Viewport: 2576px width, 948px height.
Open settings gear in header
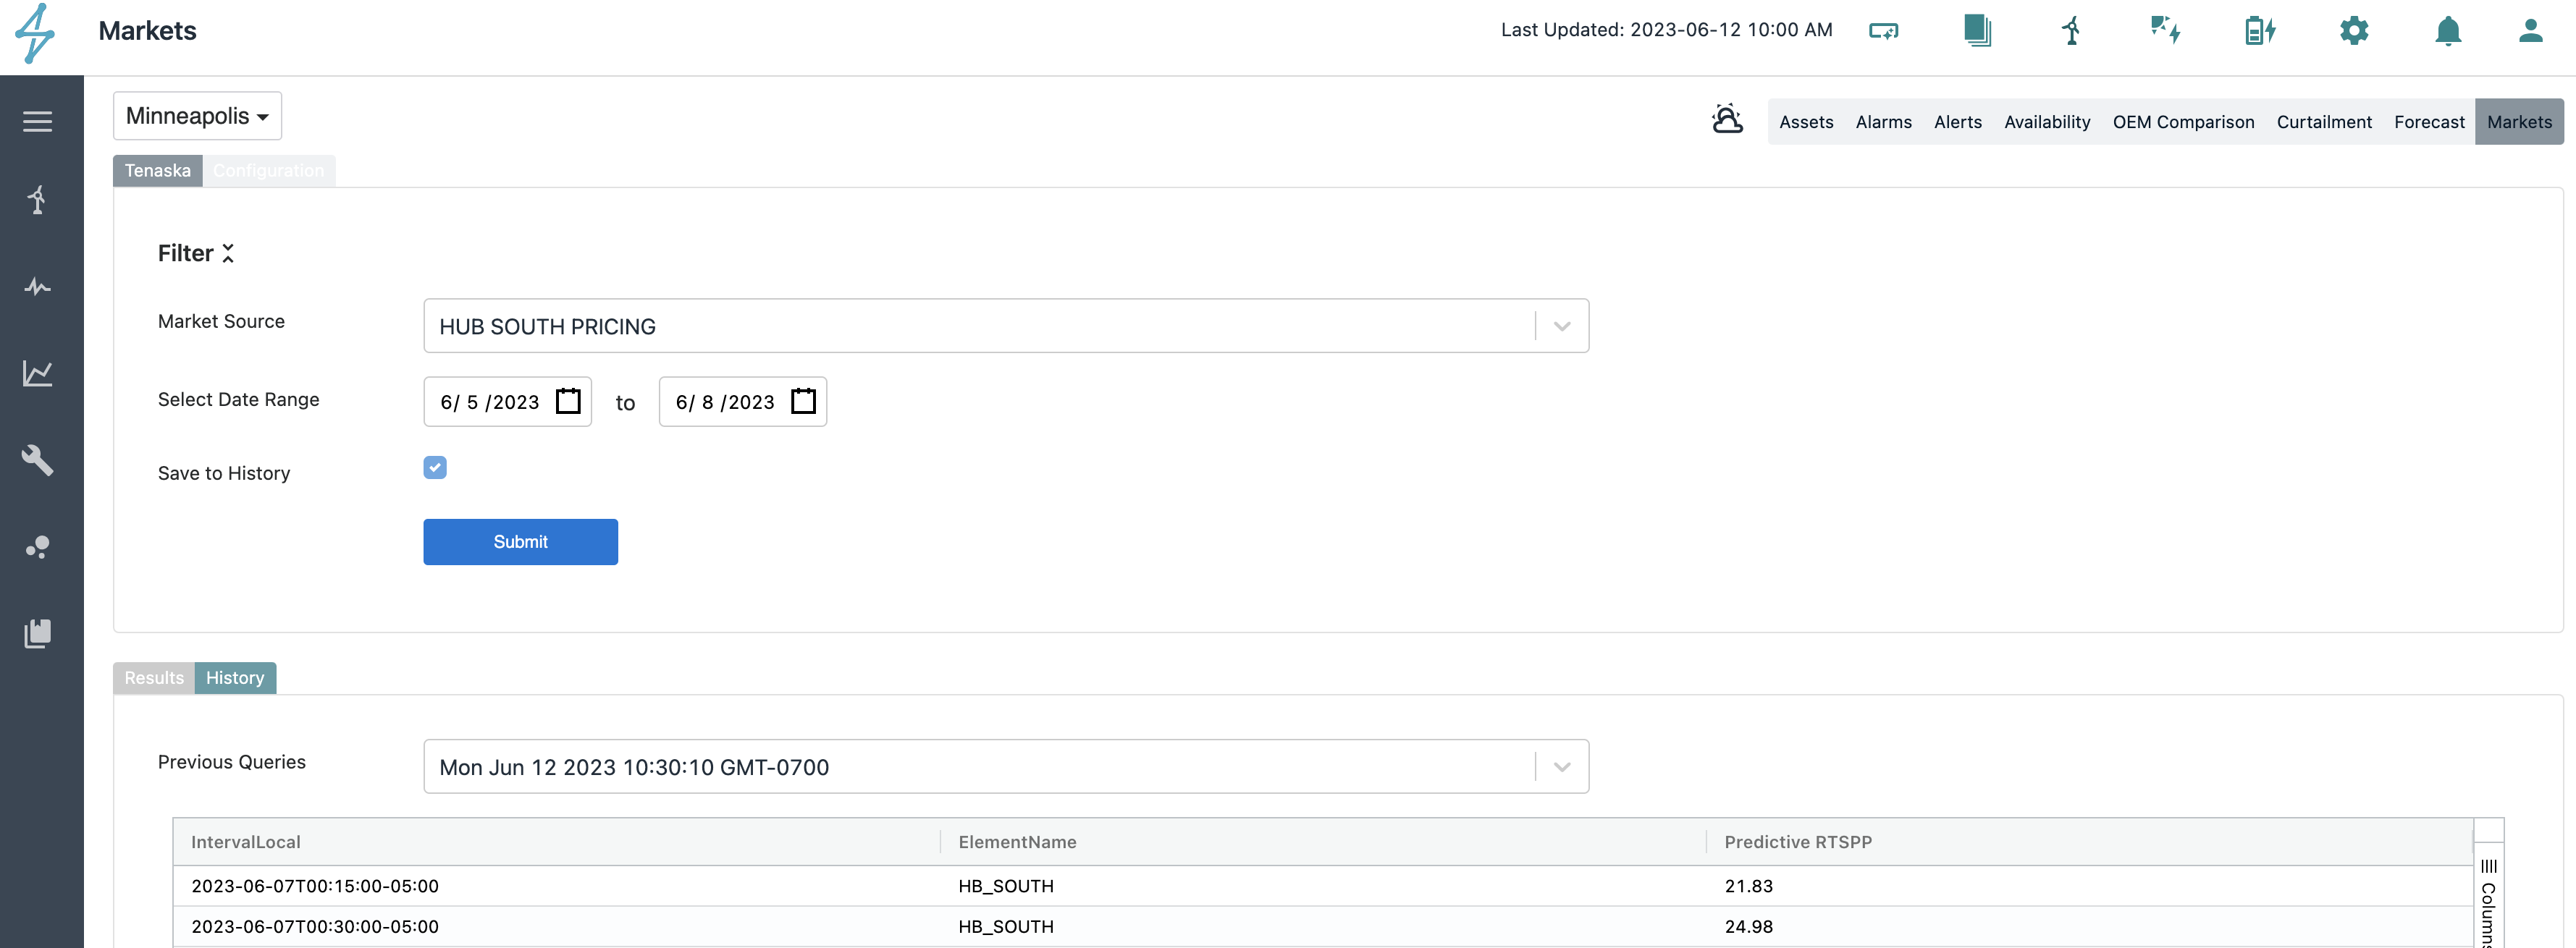(2354, 30)
